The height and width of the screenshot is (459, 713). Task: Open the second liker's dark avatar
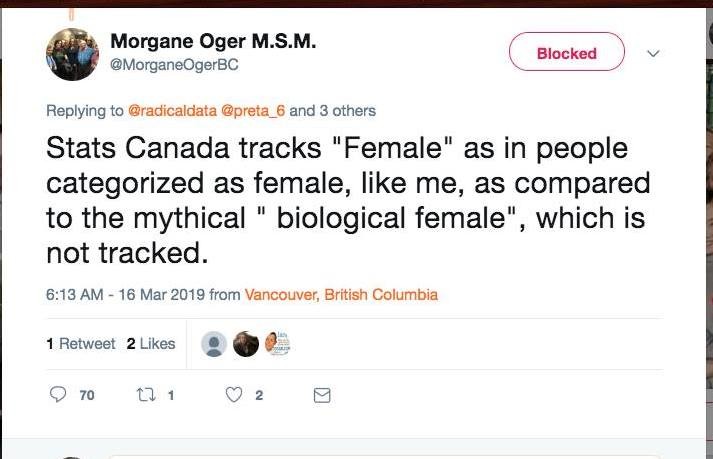tap(246, 344)
